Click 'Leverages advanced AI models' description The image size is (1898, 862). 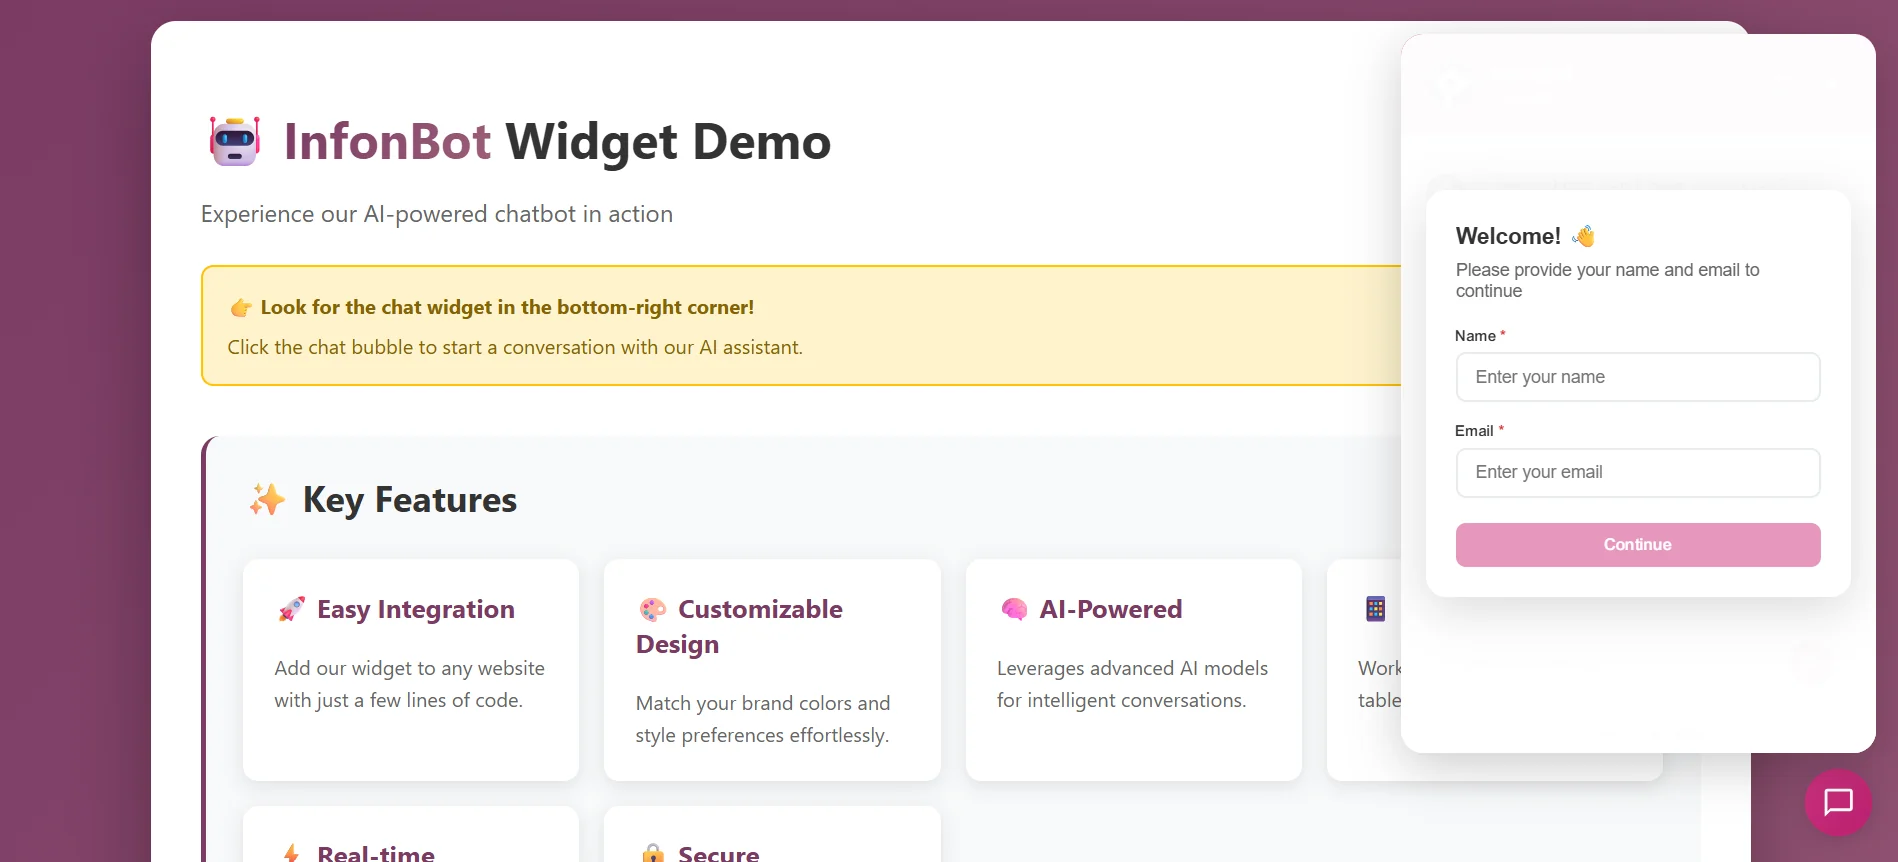(x=1132, y=684)
